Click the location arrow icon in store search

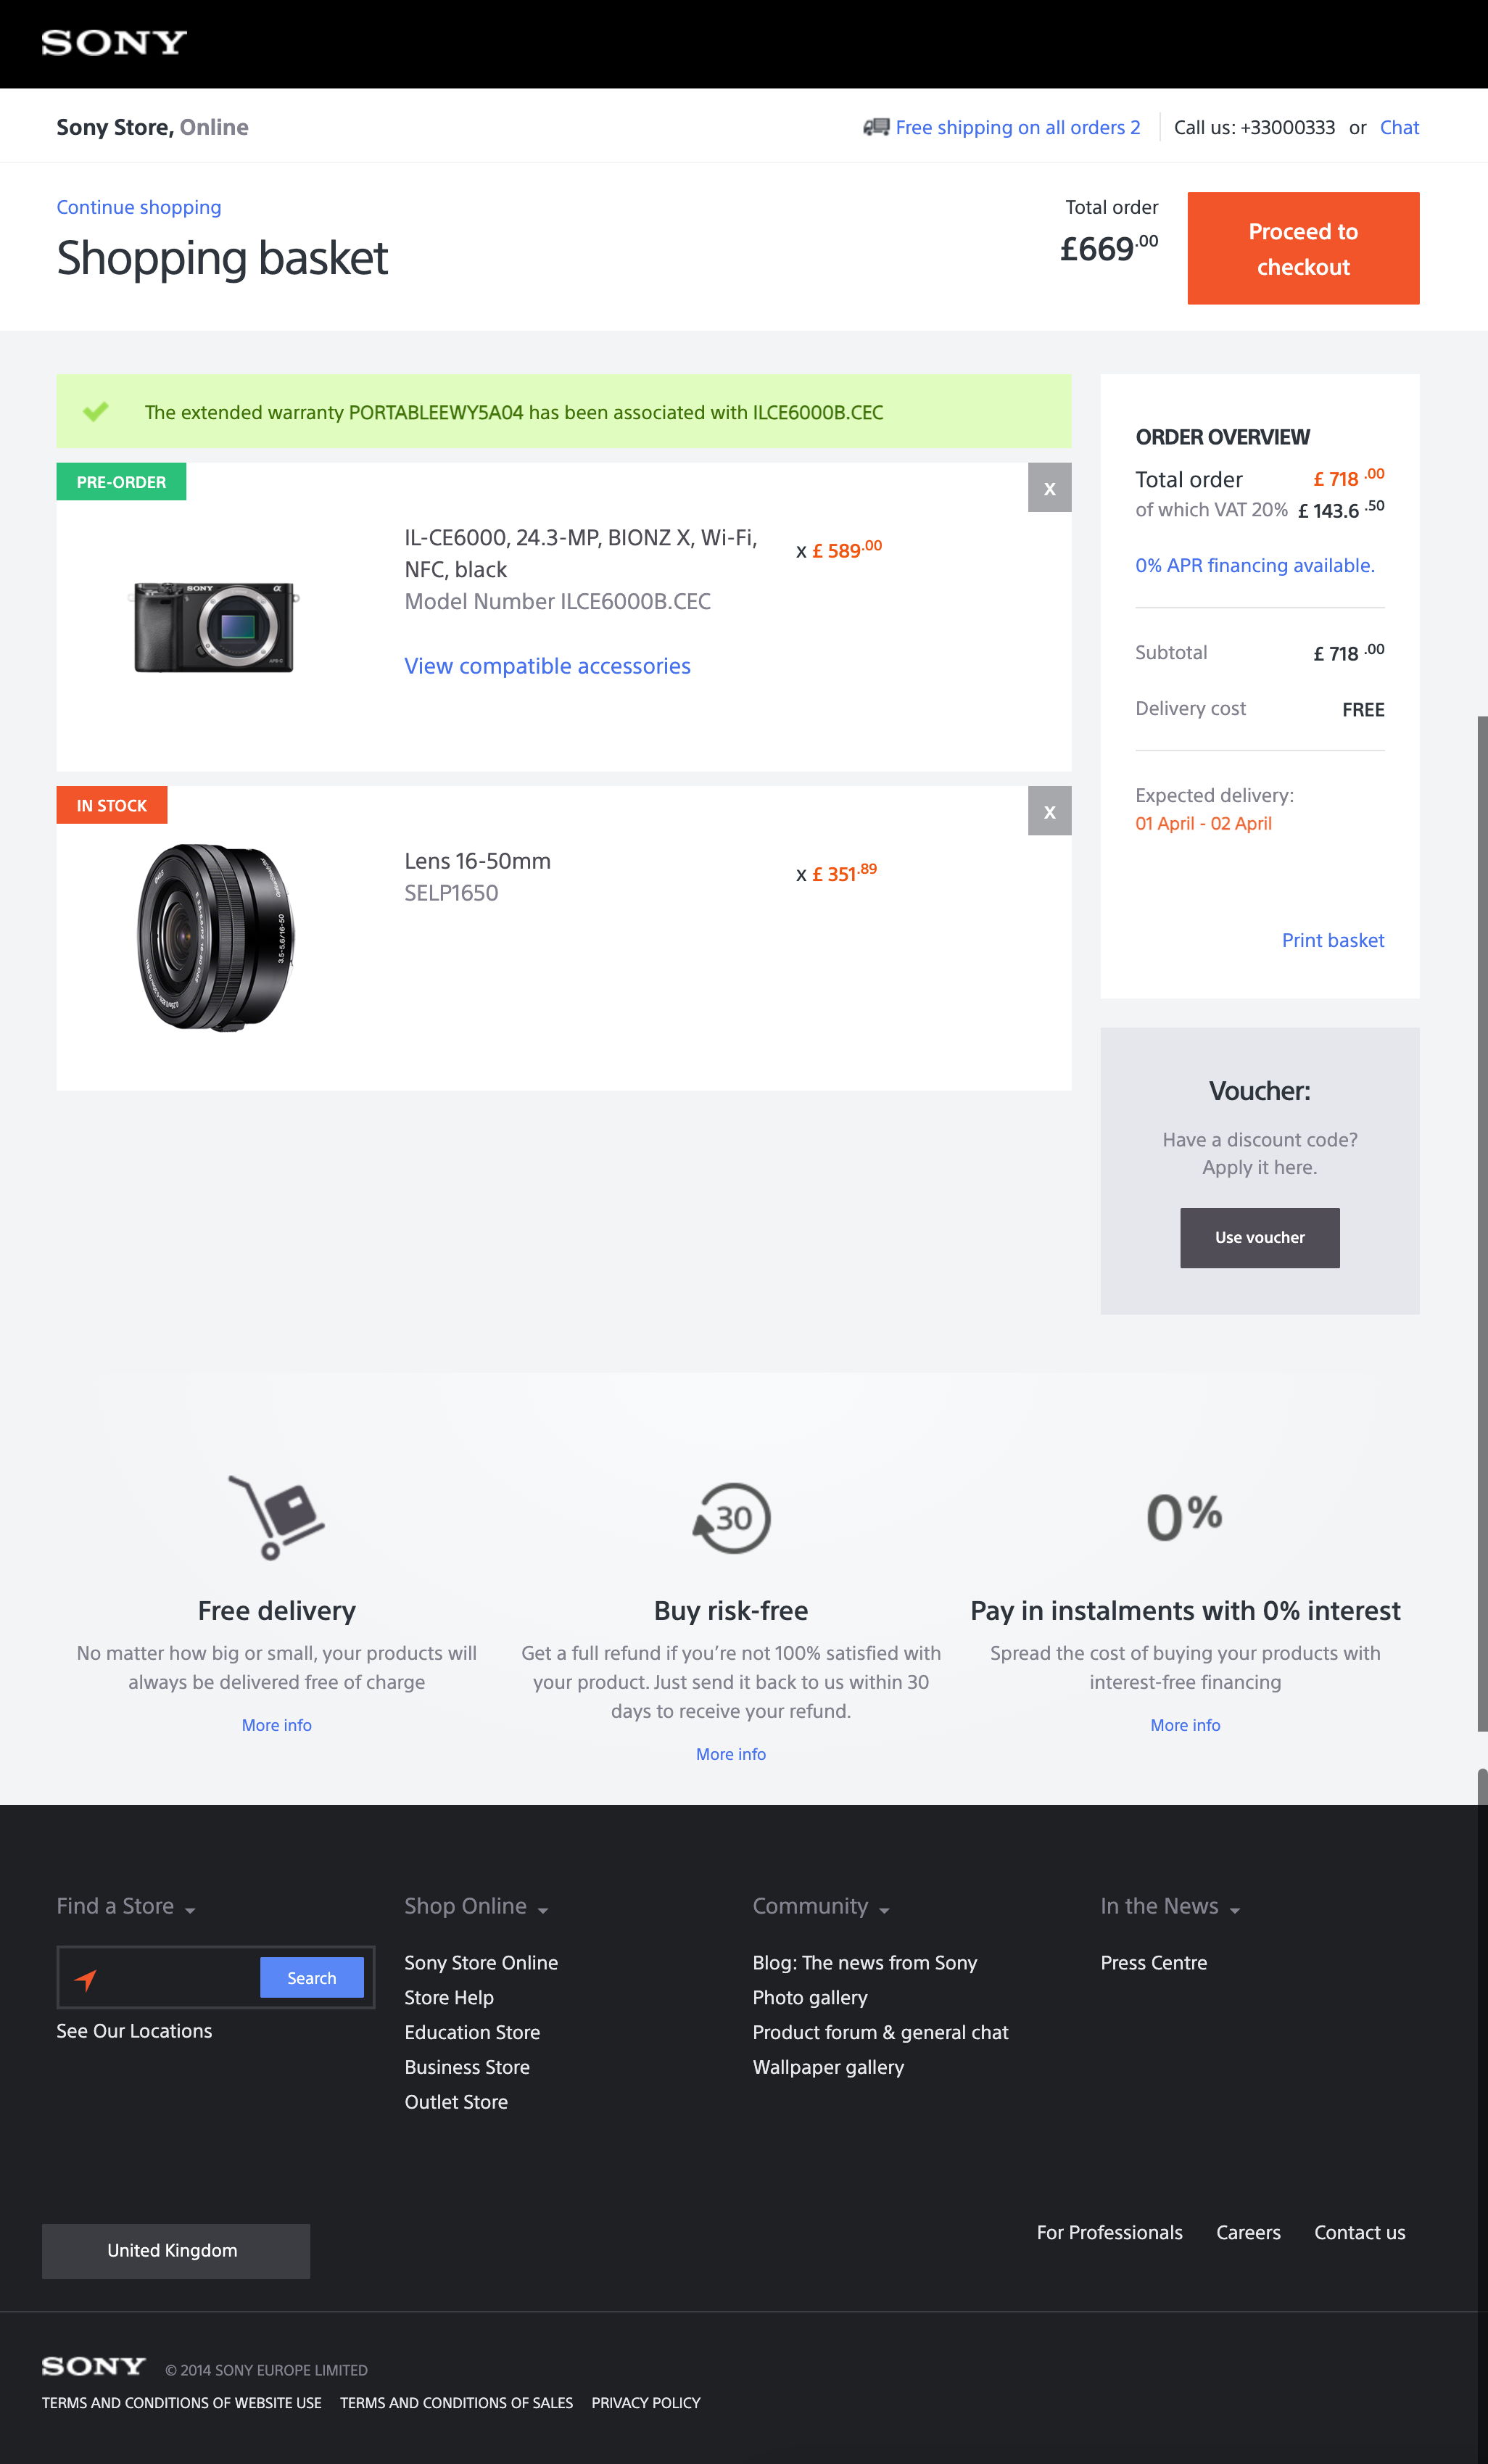pyautogui.click(x=86, y=1978)
